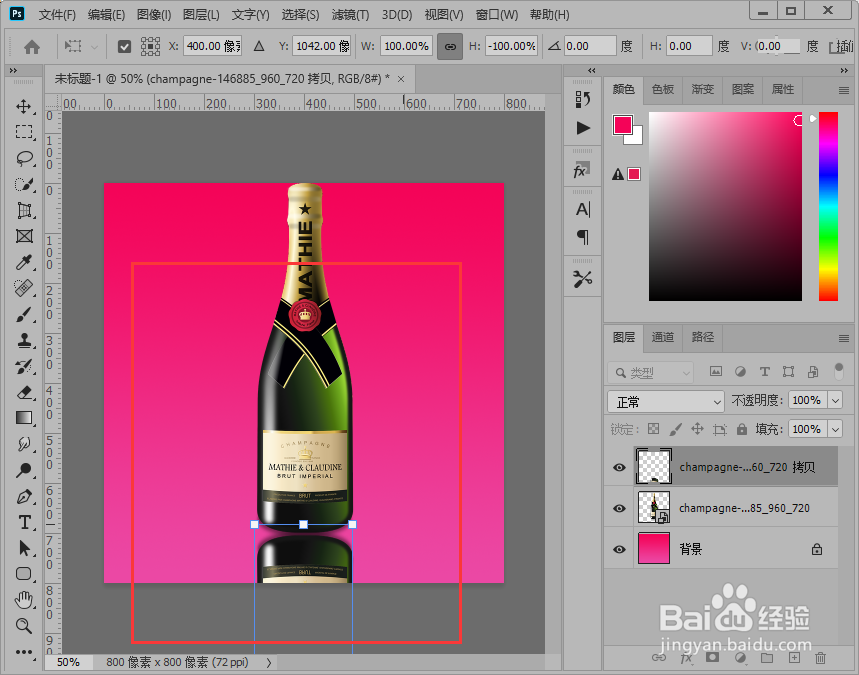Toggle lock transparent pixels
Viewport: 859px width, 675px height.
[x=654, y=429]
